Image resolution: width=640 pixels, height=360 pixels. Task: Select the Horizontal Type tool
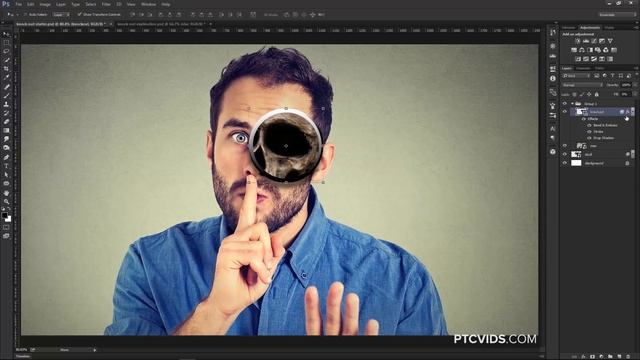pyautogui.click(x=6, y=166)
